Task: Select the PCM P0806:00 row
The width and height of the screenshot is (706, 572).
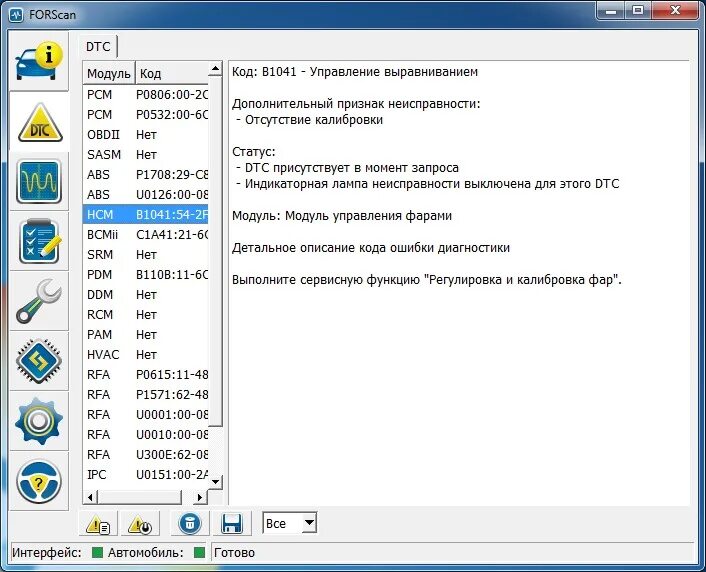Action: (x=146, y=95)
